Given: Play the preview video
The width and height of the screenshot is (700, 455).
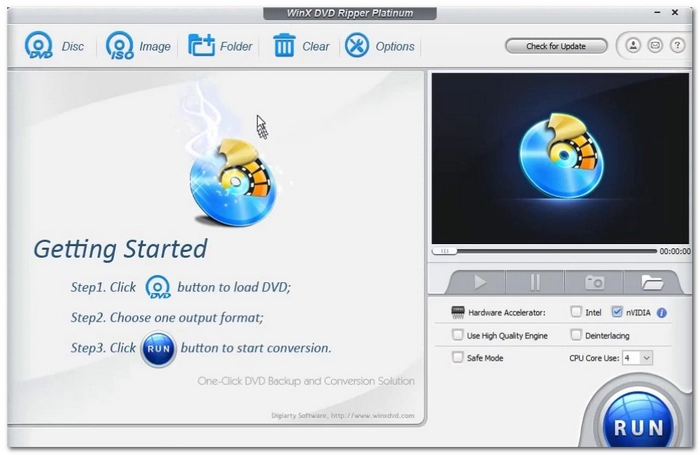Looking at the screenshot, I should tap(479, 282).
